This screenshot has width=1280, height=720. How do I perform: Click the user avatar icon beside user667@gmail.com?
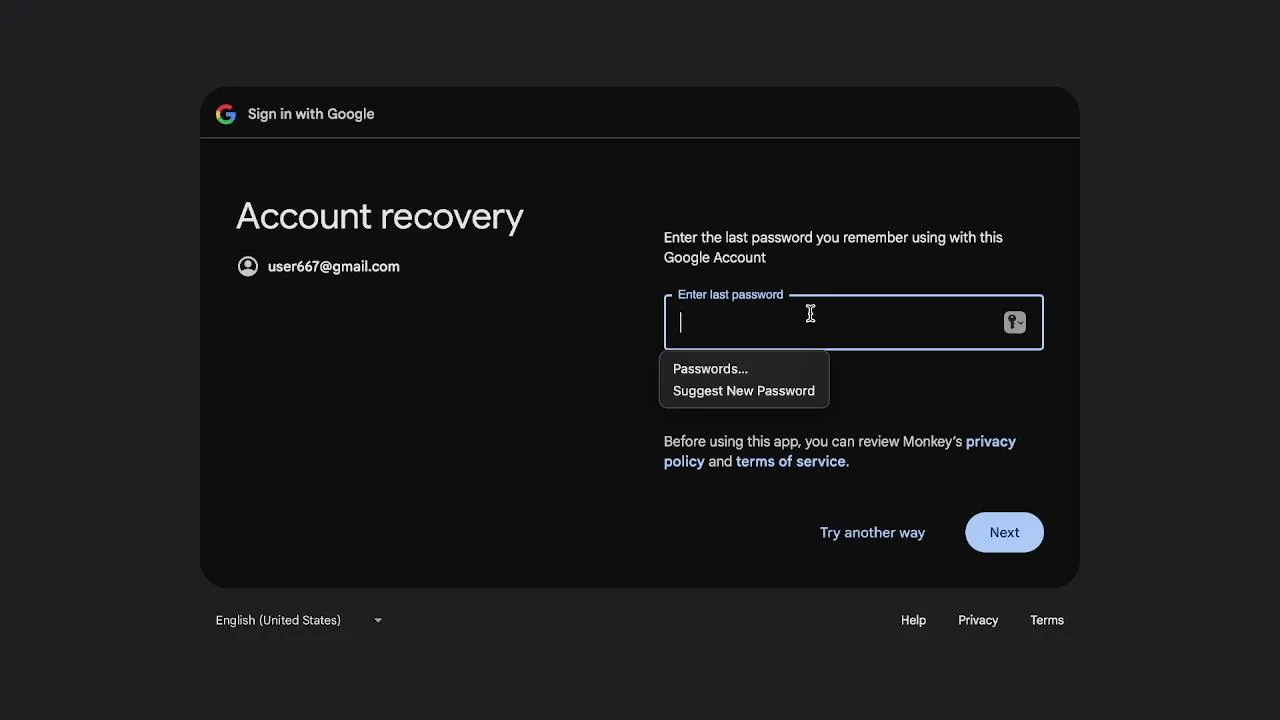tap(248, 266)
